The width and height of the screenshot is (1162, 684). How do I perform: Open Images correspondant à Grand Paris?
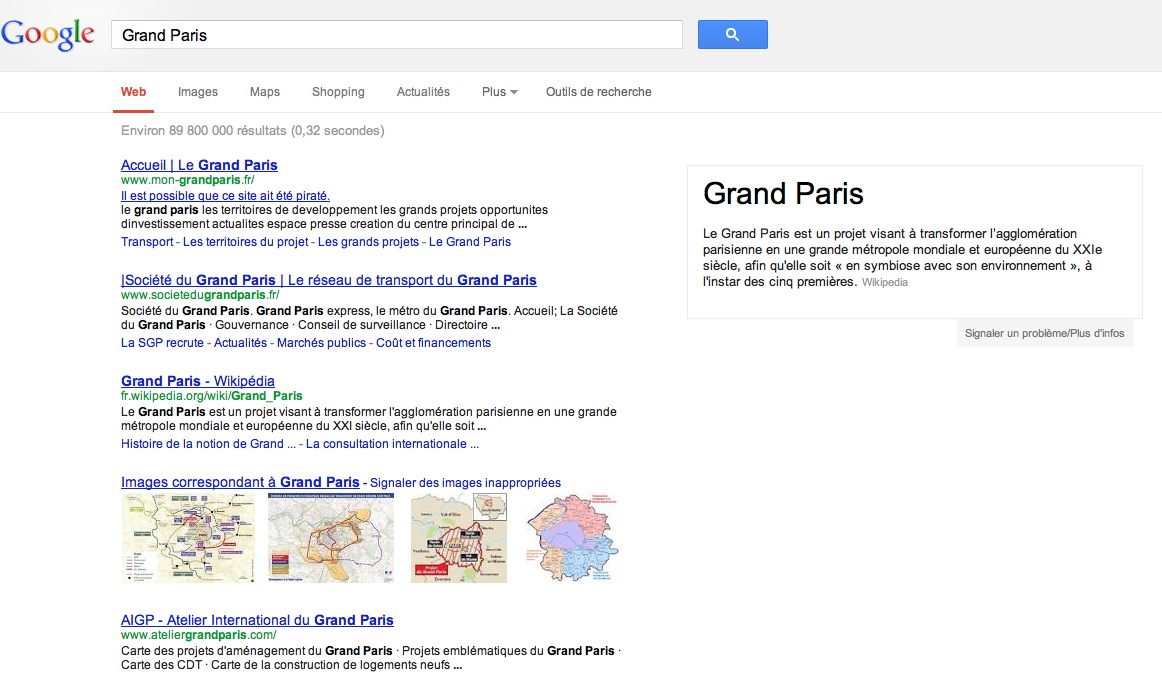[240, 482]
